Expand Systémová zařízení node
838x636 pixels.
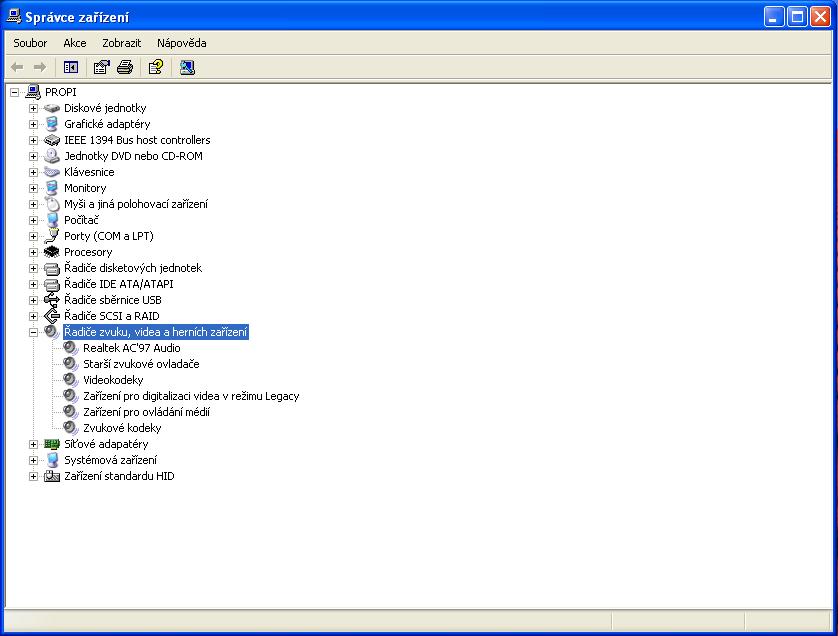(x=33, y=460)
